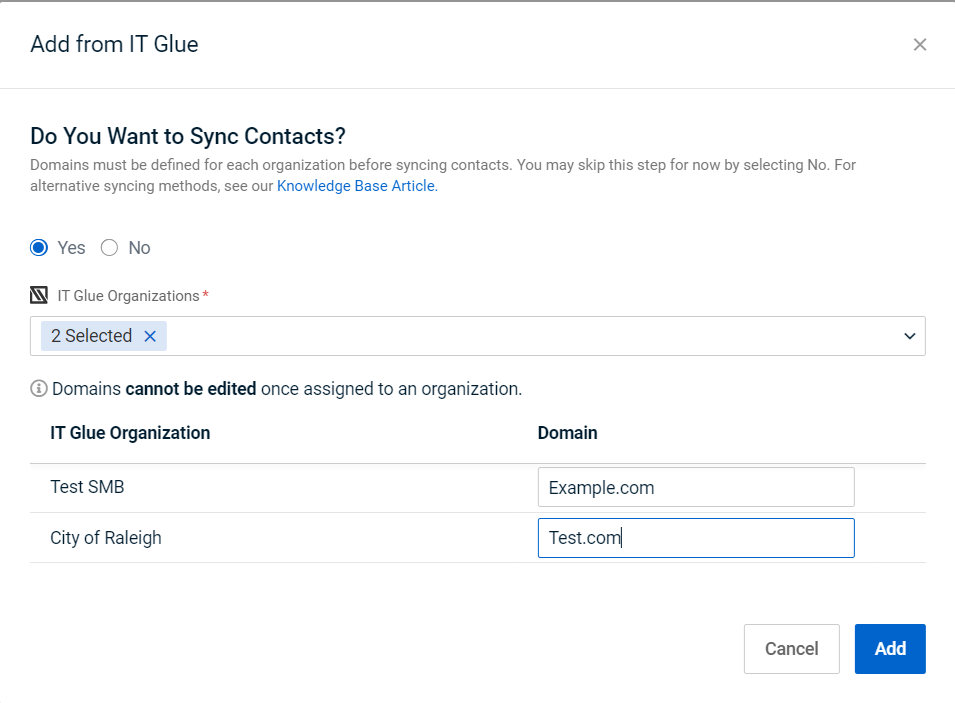Select the Yes radio button
955x703 pixels.
39,248
